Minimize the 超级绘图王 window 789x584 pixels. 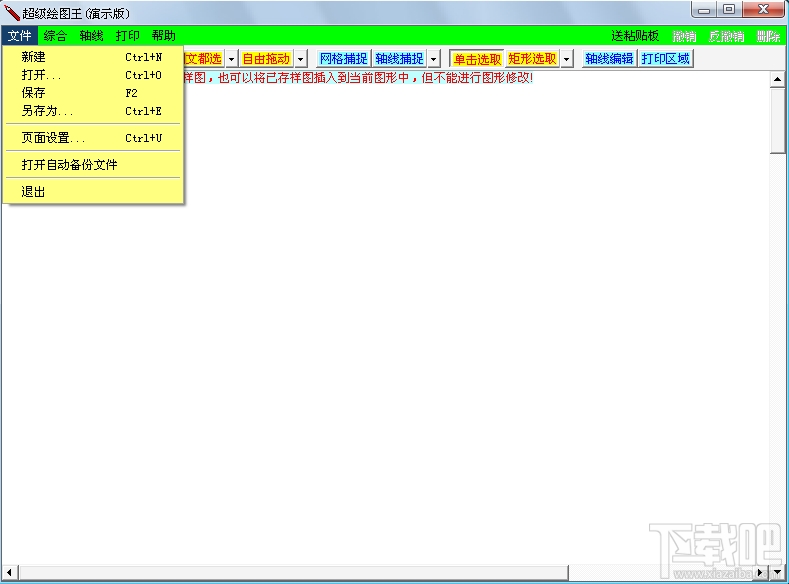click(x=704, y=10)
